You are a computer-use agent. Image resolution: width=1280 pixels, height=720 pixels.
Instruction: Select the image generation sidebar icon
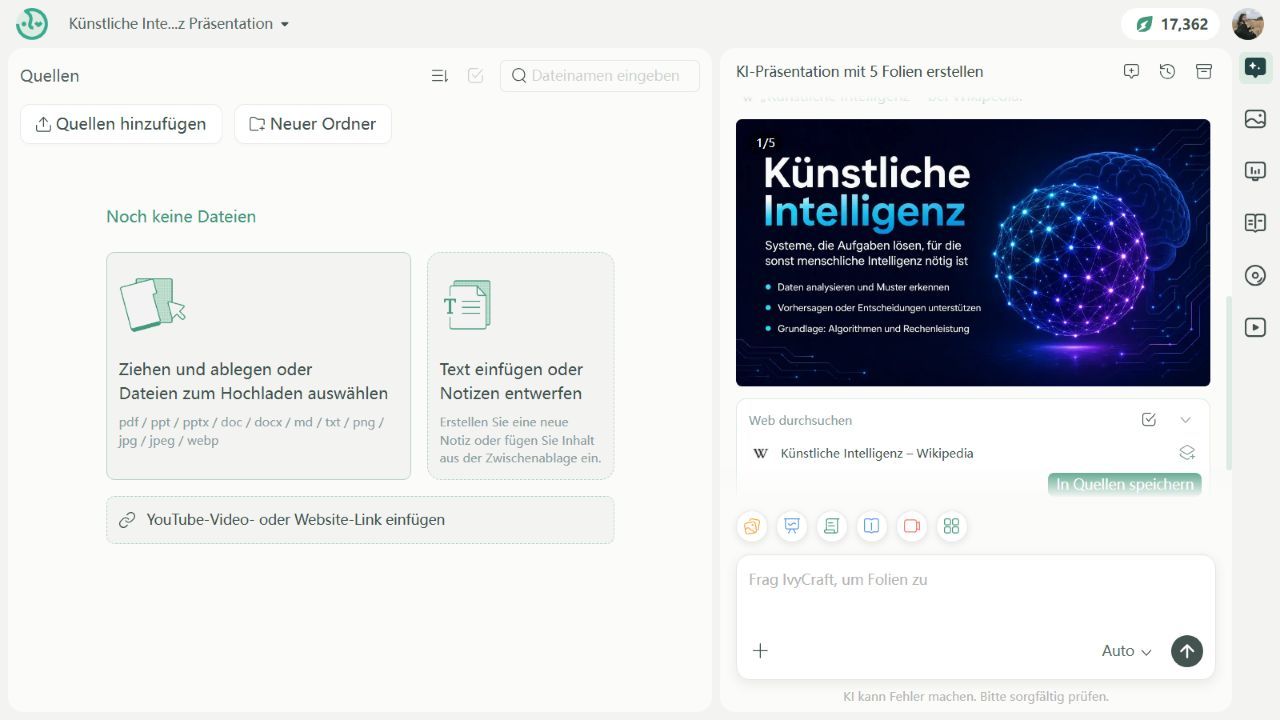[1255, 120]
